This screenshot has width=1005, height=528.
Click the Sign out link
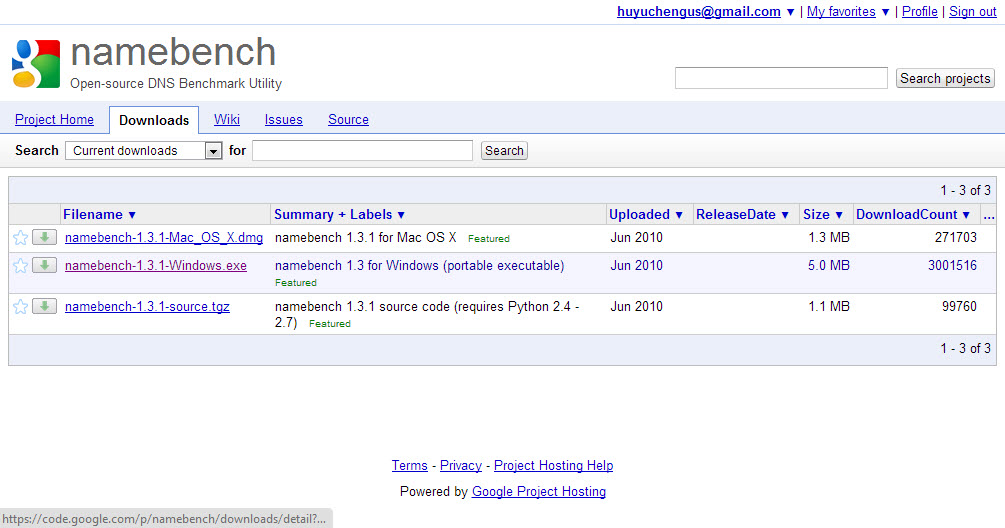[x=973, y=12]
